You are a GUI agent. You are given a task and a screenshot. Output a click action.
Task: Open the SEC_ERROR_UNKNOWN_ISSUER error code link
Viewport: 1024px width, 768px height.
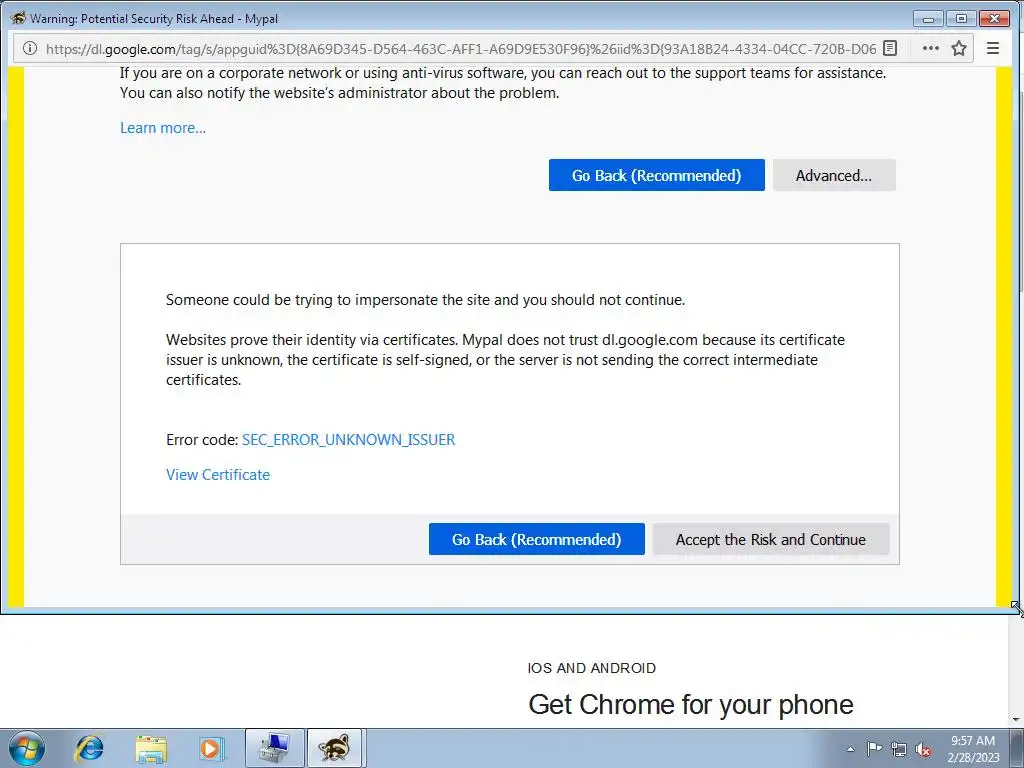(x=348, y=440)
